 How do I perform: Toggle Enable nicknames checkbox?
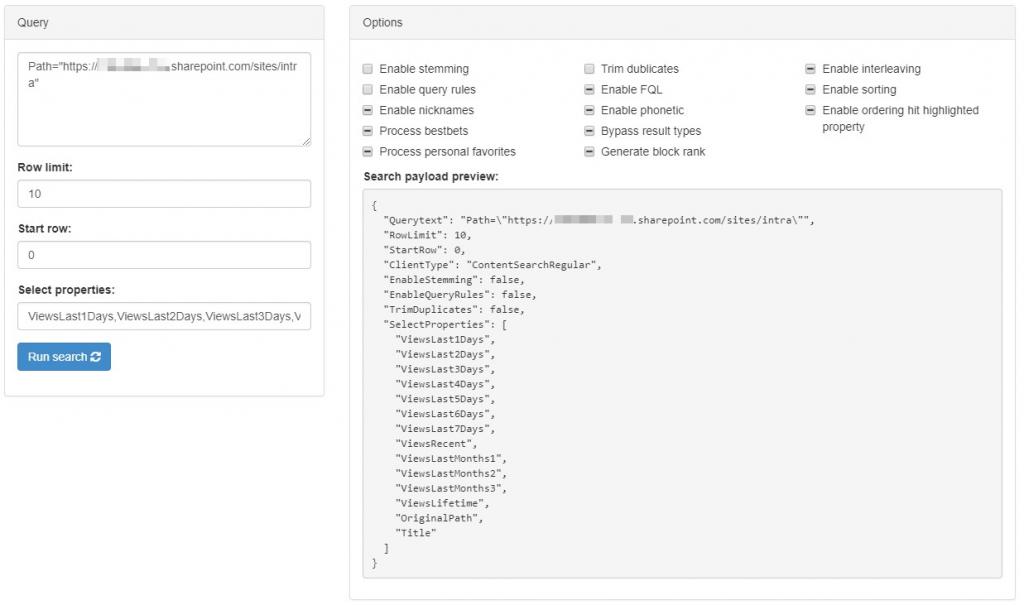pos(368,111)
